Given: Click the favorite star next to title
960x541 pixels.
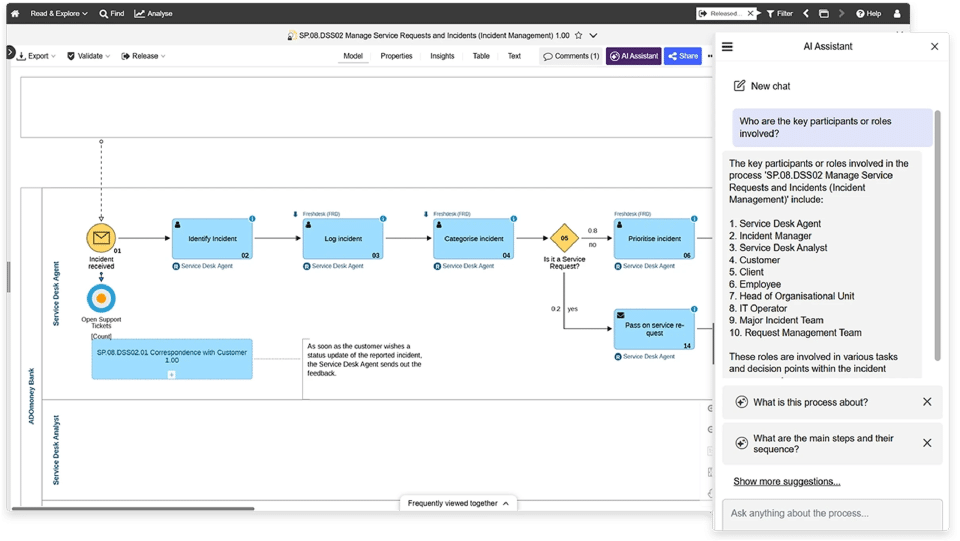Looking at the screenshot, I should [x=578, y=35].
